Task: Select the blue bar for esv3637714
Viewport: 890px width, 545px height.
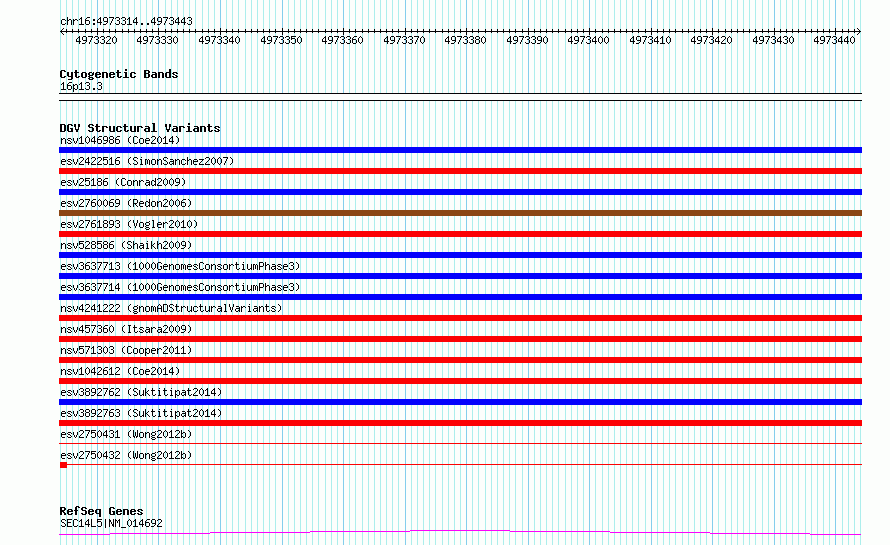Action: point(460,297)
